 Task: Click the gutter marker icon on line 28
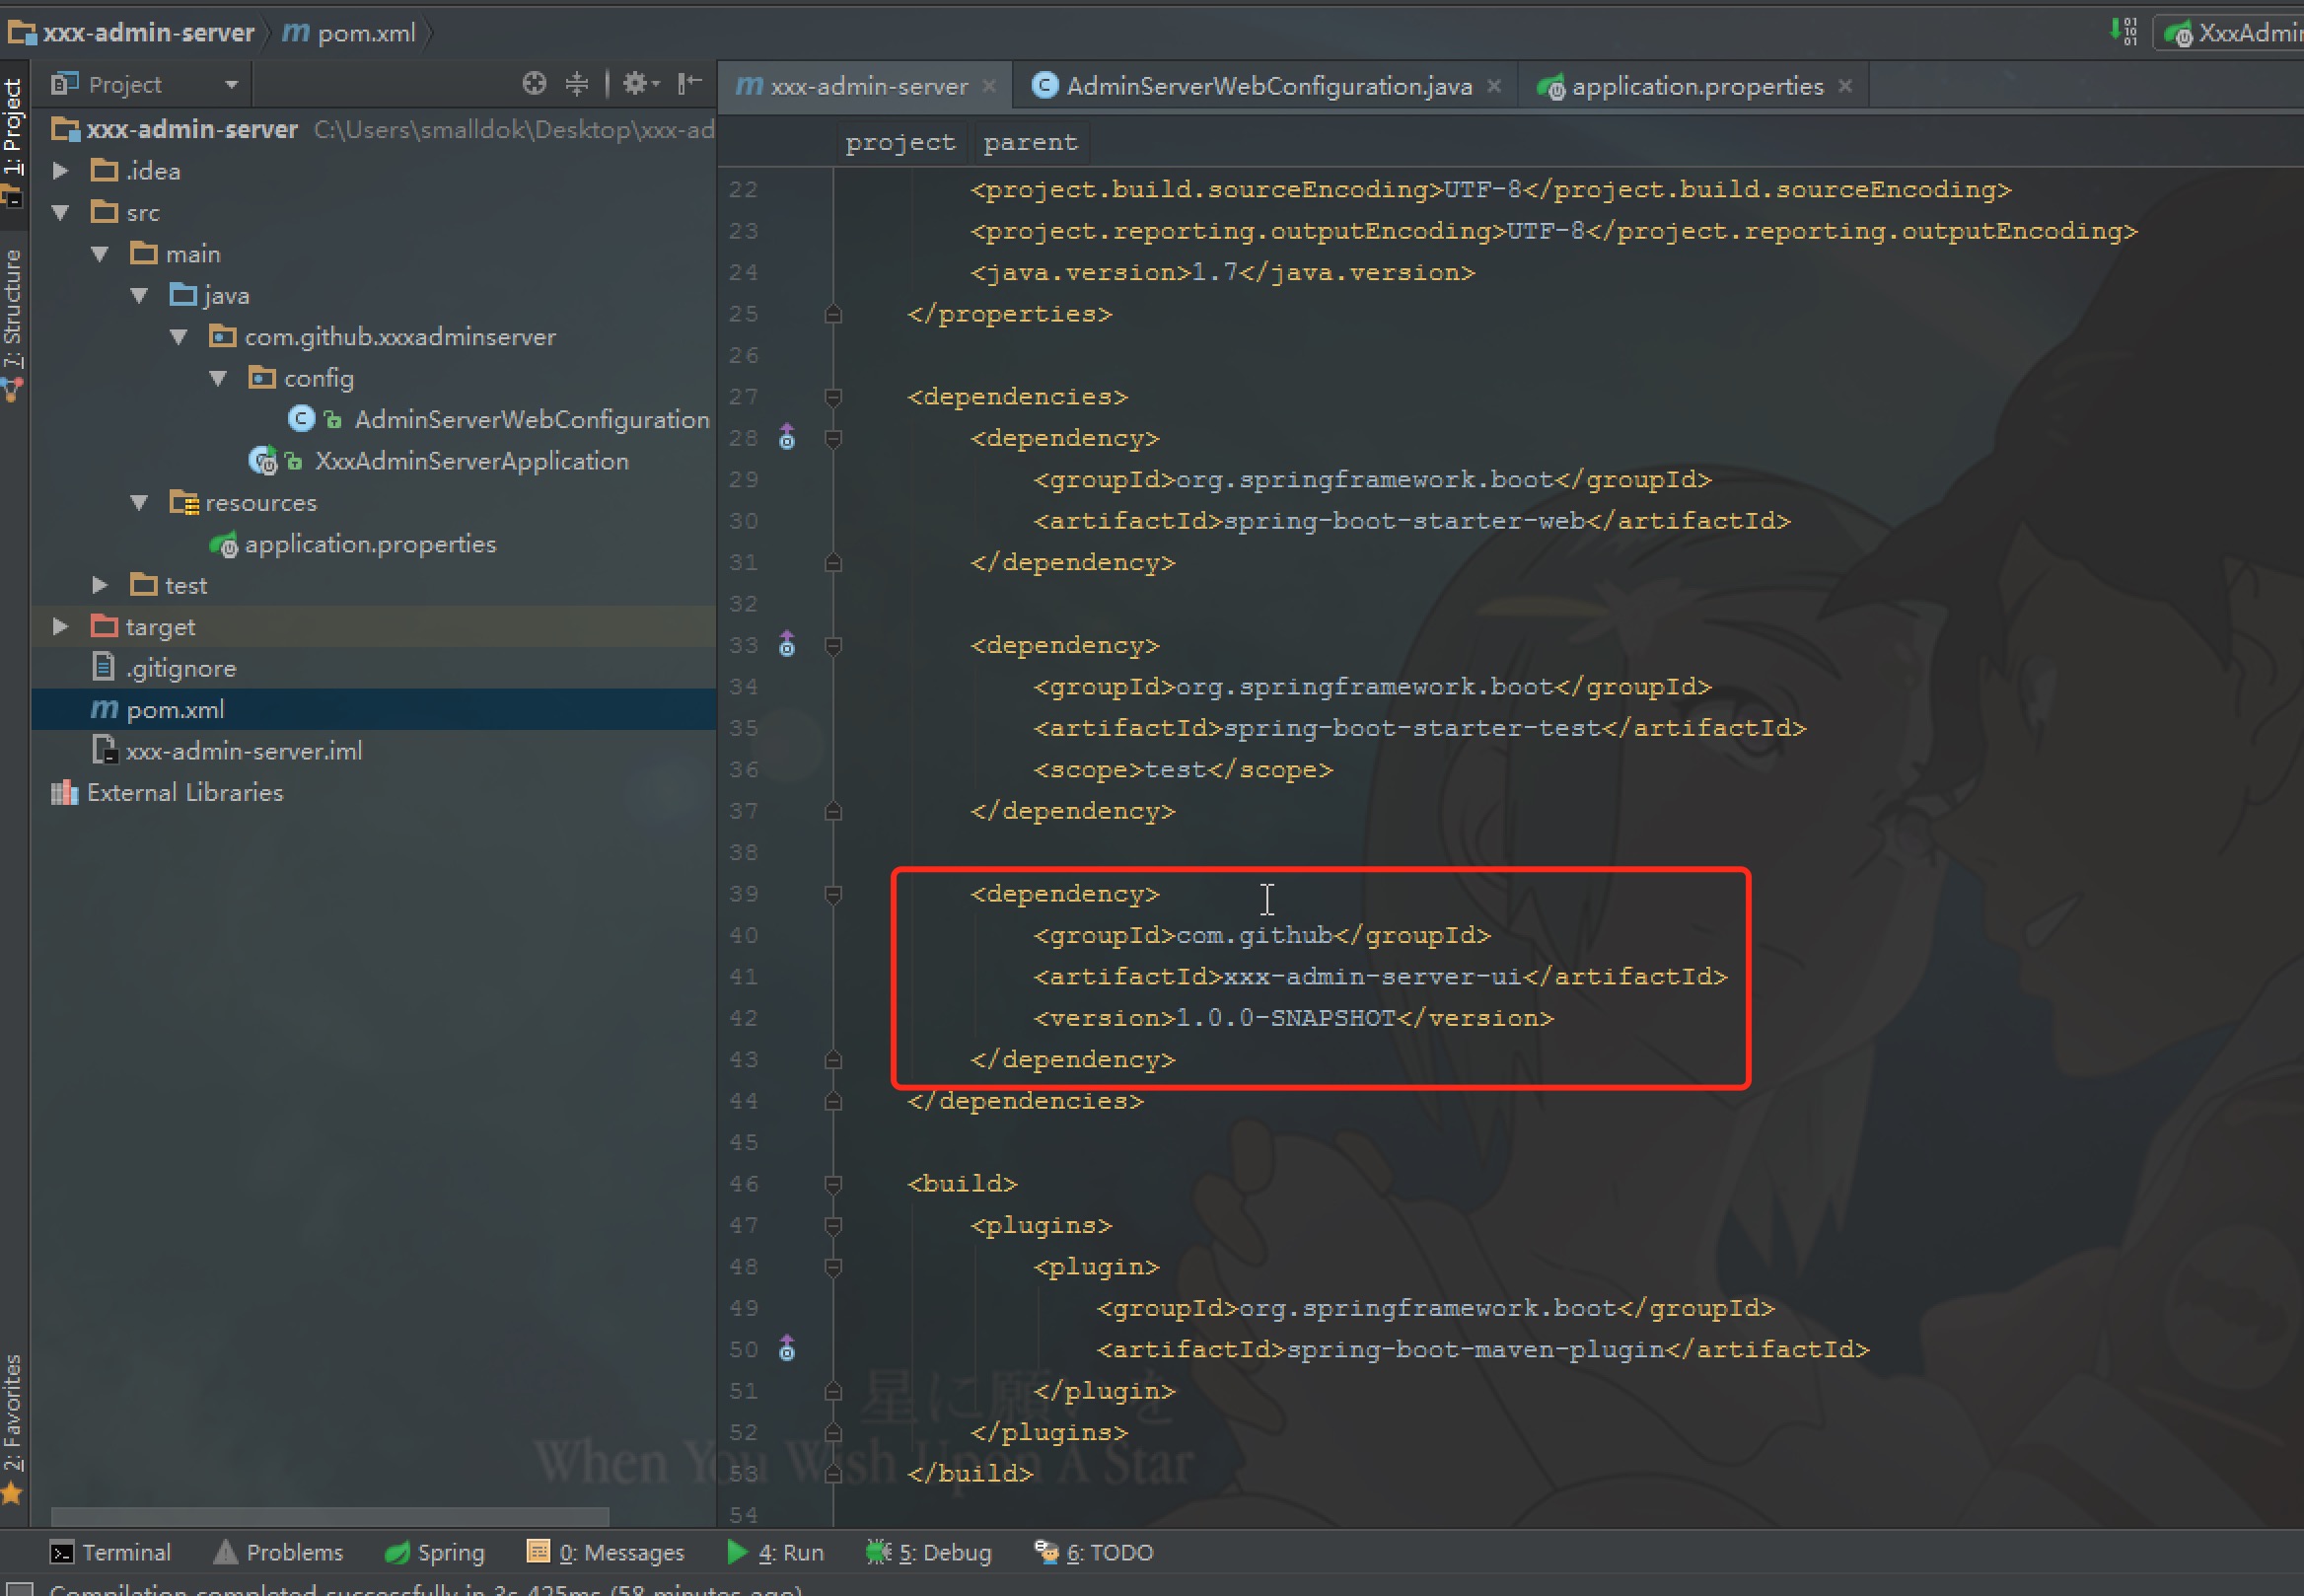point(787,437)
